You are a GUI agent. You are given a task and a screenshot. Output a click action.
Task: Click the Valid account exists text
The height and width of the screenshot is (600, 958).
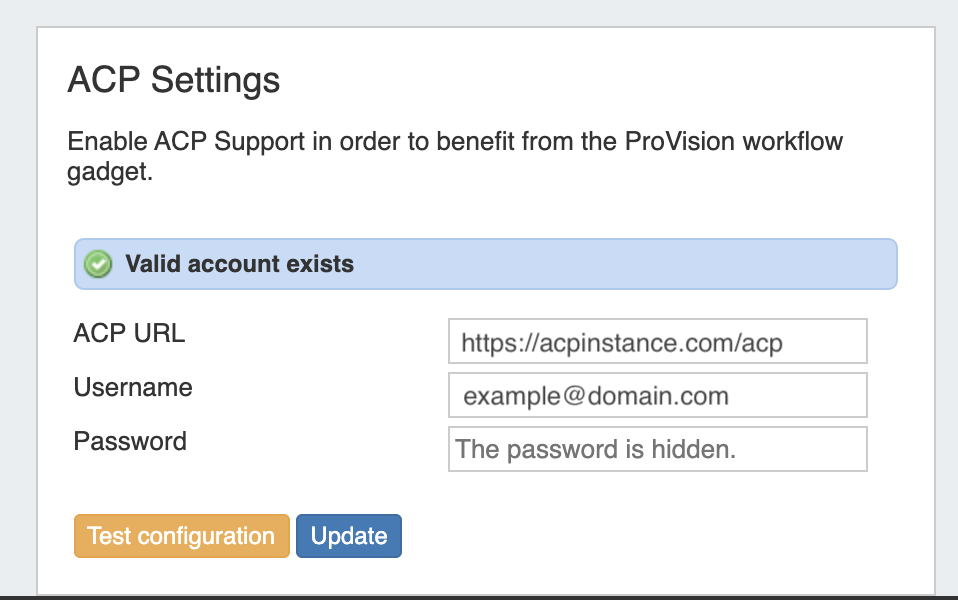coord(239,265)
